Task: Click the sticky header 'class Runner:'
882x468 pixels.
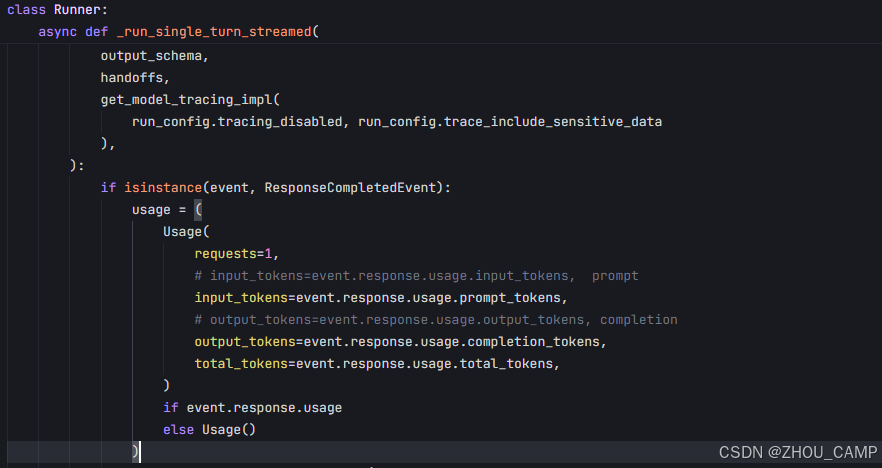Action: [57, 10]
